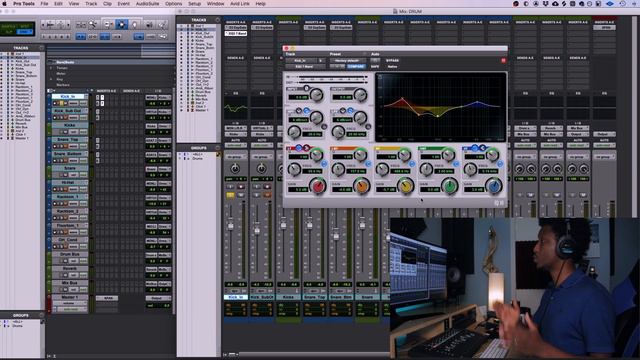This screenshot has width=640, height=360.
Task: Unsolo the Kick_In channel in the mixer
Action: tap(230, 196)
